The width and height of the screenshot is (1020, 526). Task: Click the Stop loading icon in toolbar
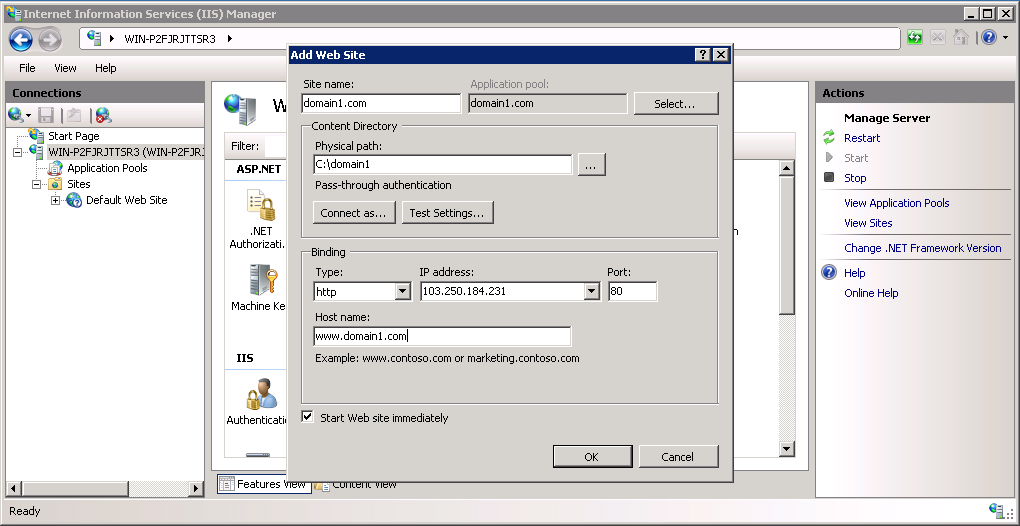(x=937, y=38)
